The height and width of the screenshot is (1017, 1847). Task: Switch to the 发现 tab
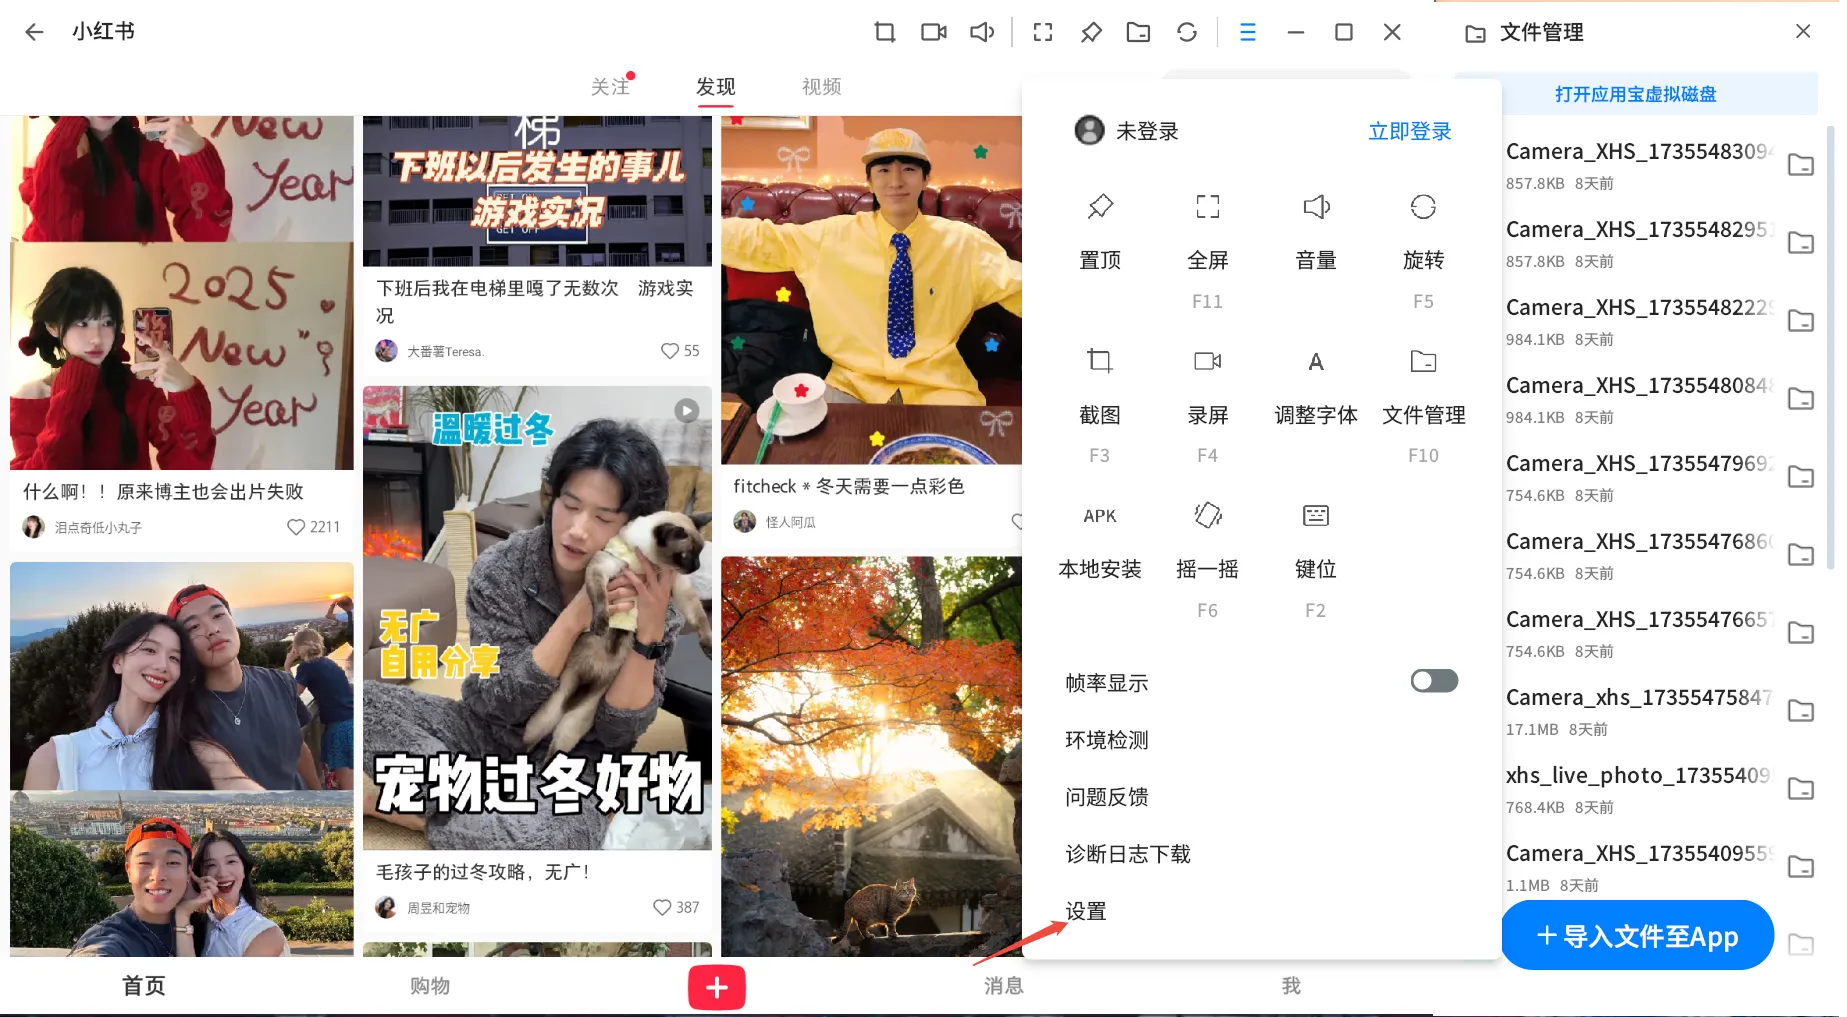click(x=716, y=87)
